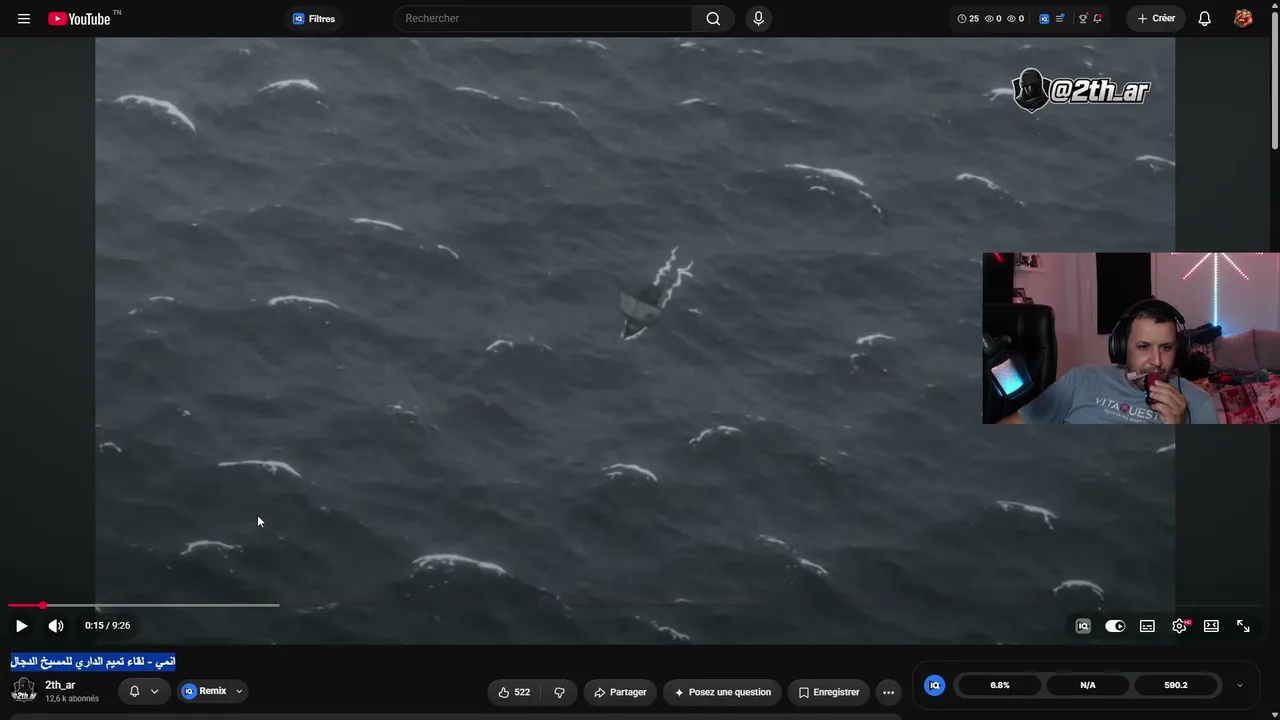
Task: Open the 2th_ar channel avatar
Action: [x=24, y=690]
